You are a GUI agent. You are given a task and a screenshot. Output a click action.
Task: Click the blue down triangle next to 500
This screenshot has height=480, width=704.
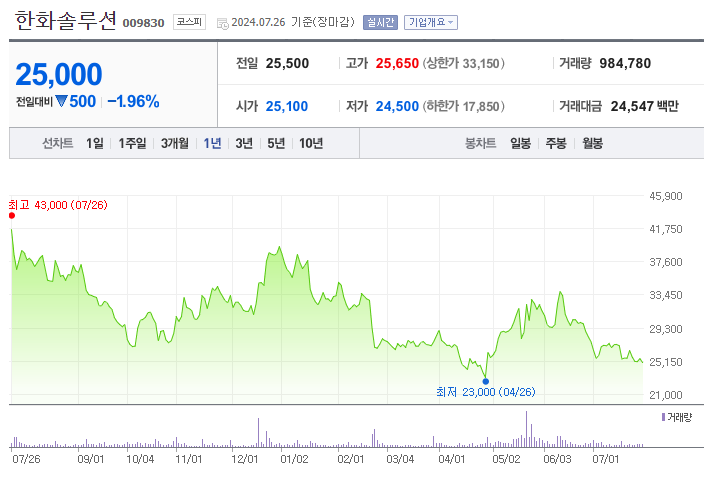[x=61, y=101]
